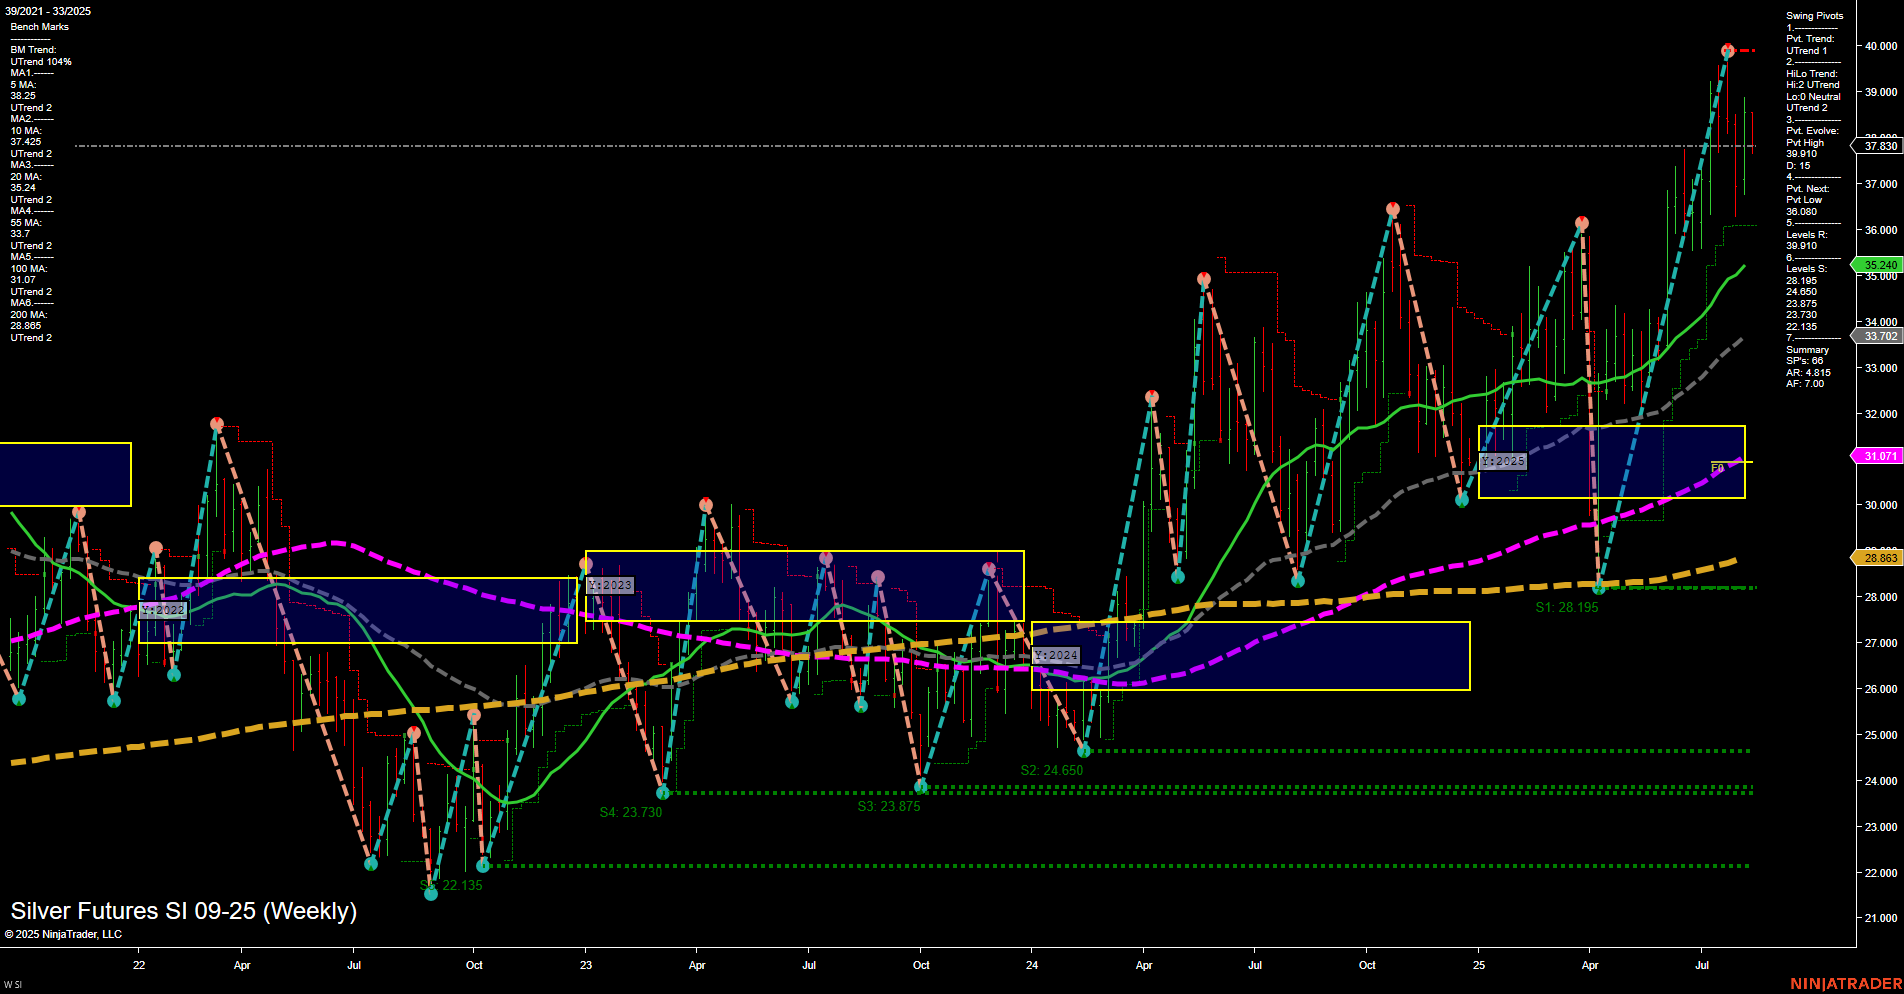This screenshot has height=994, width=1904.
Task: Expand the Y:2024 range box
Action: tap(1057, 655)
